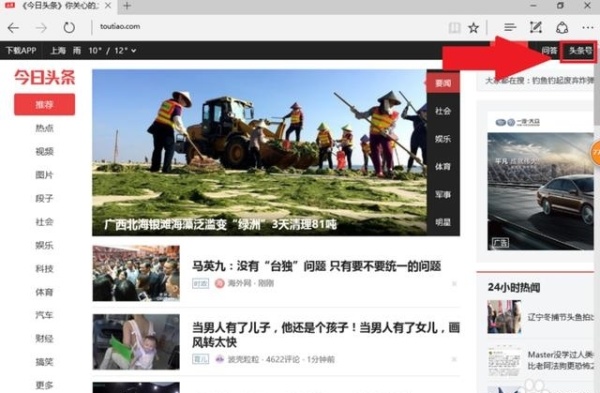This screenshot has width=600, height=393.
Task: Open the 马英九 article headline
Action: point(316,266)
